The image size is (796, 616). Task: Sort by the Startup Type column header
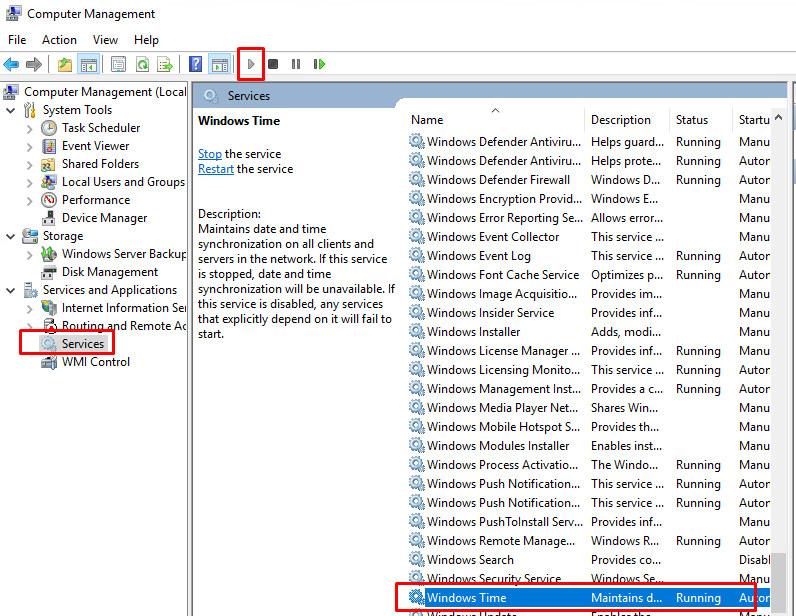tap(754, 120)
